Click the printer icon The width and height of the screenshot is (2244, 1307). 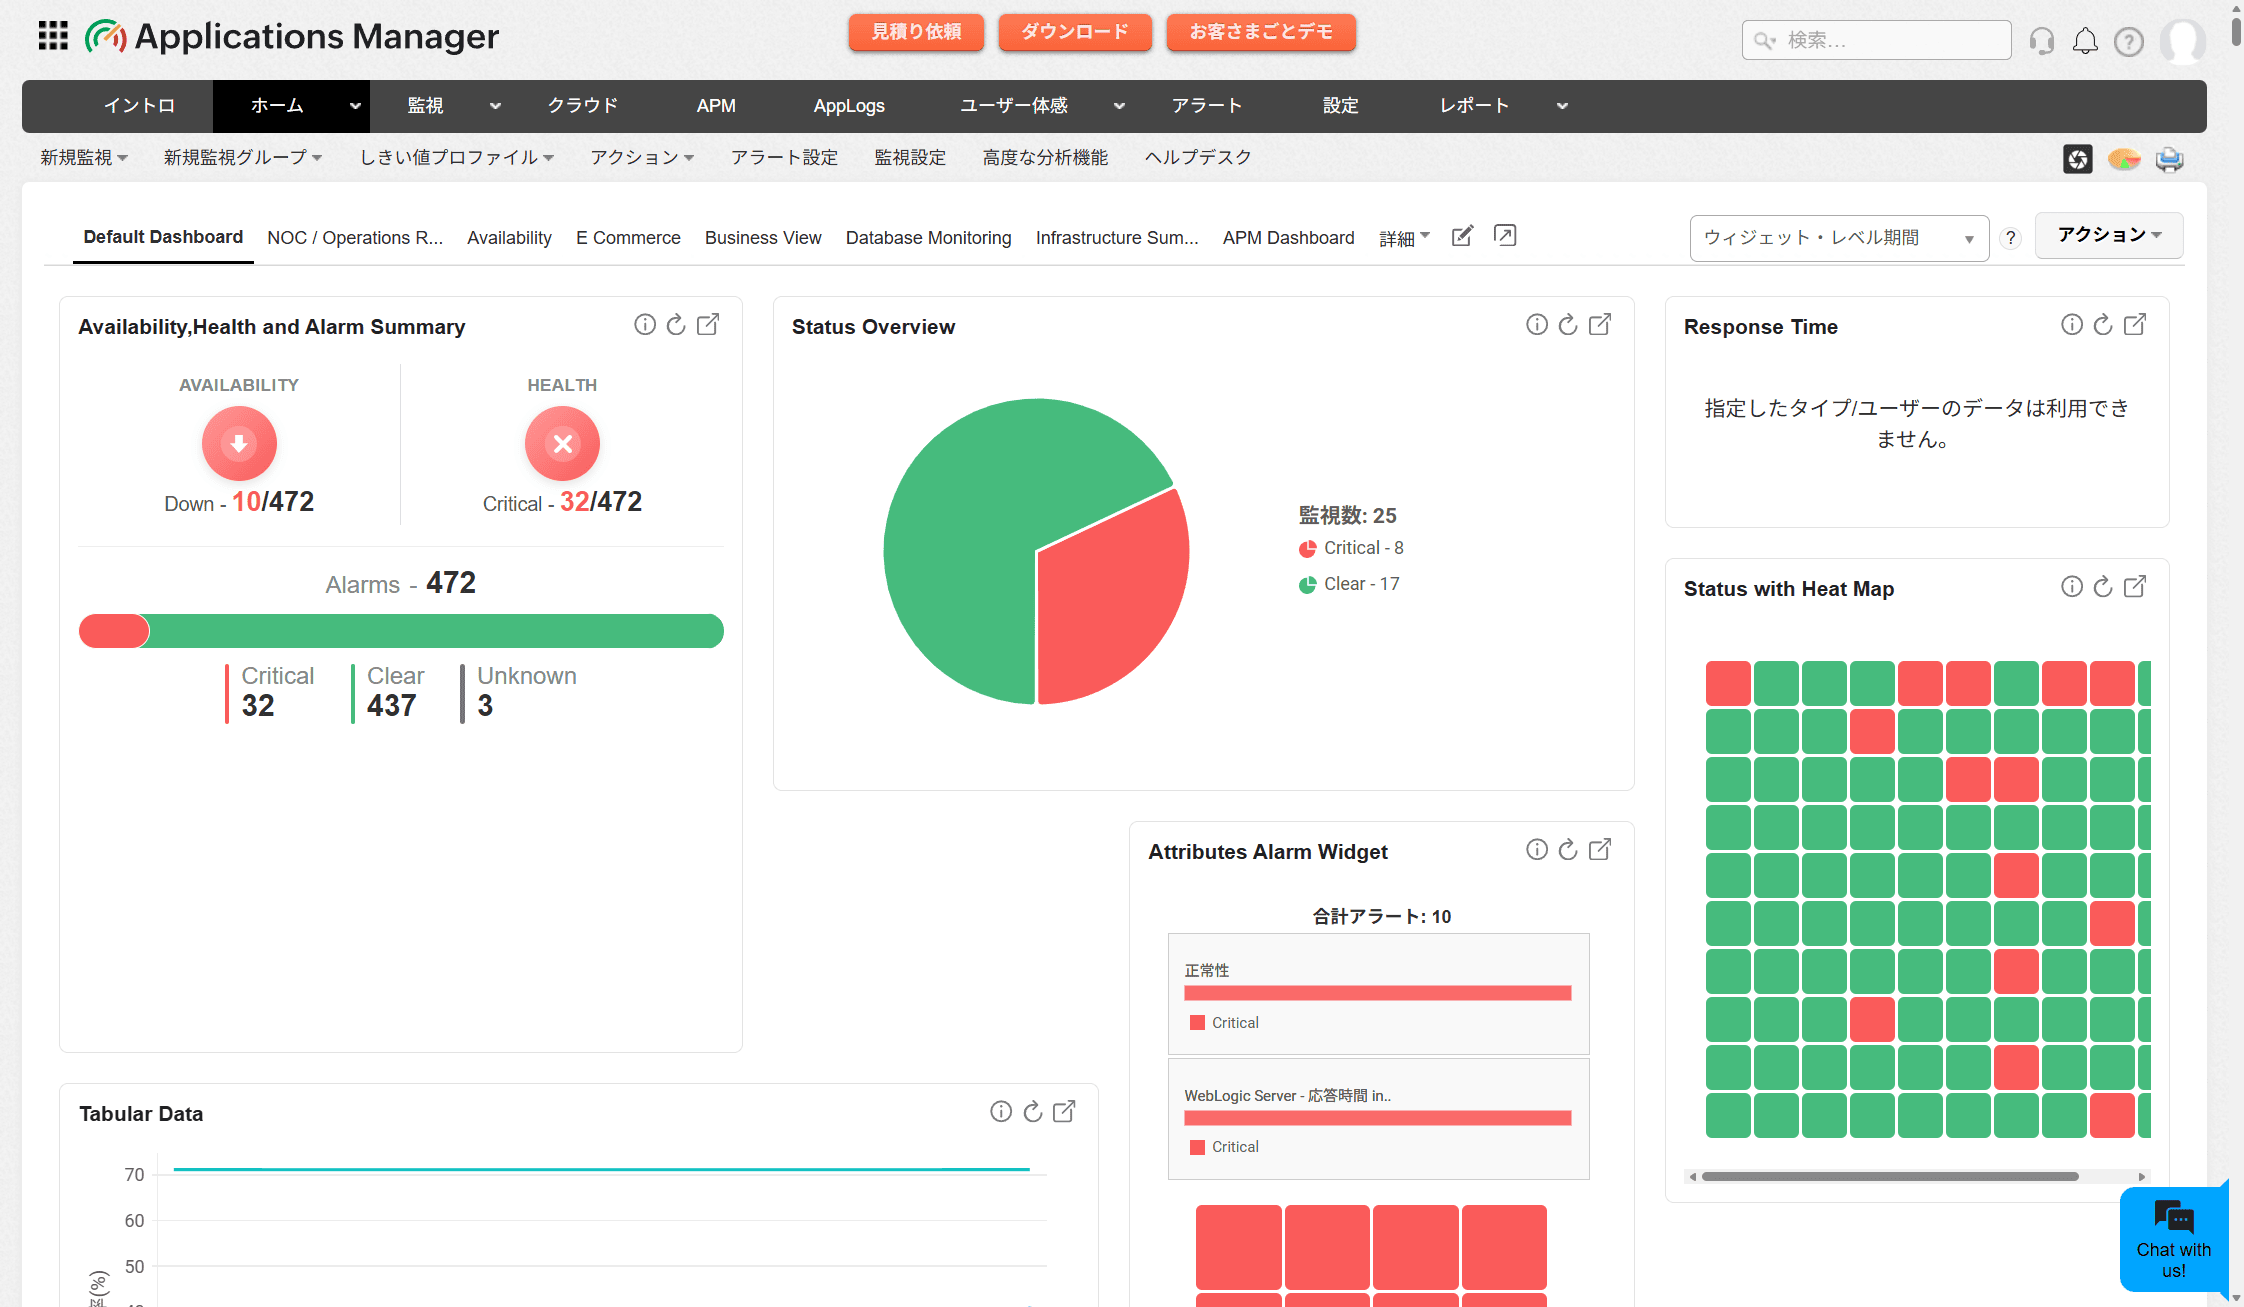[x=2169, y=159]
